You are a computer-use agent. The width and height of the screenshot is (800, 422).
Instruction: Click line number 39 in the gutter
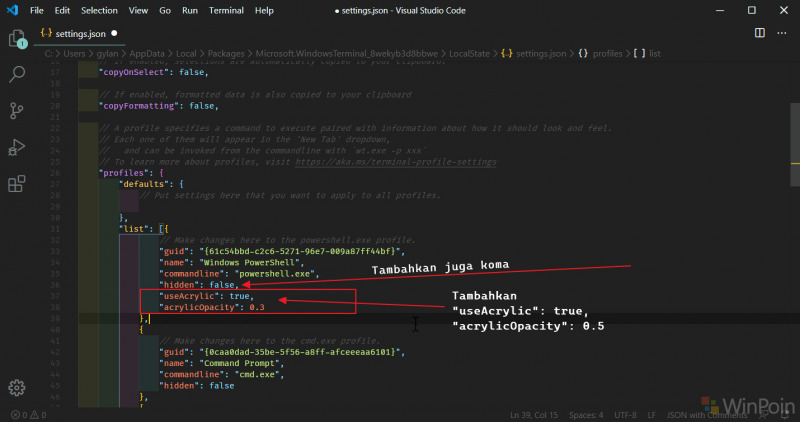coord(55,318)
